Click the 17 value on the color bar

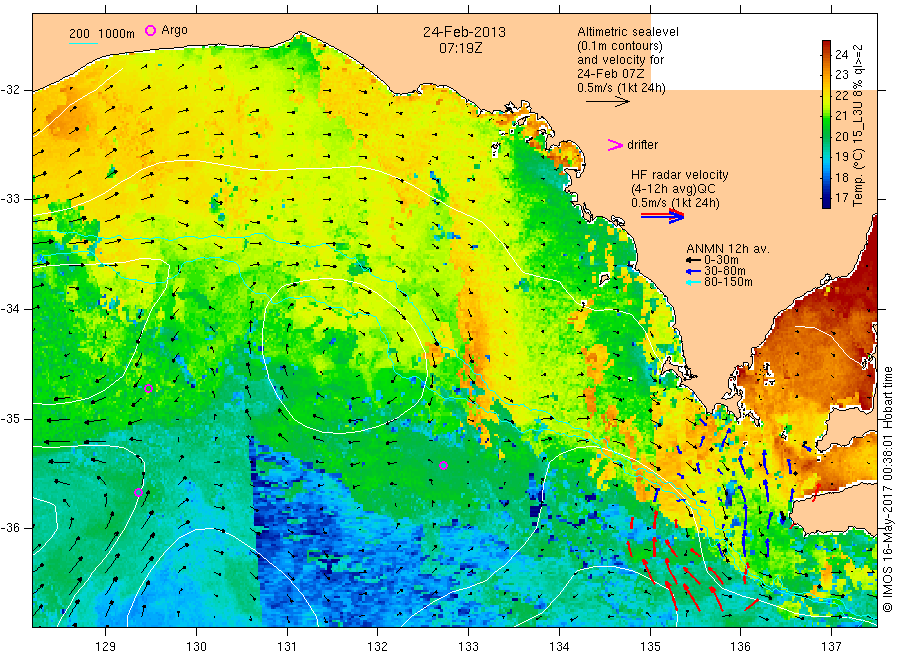pyautogui.click(x=841, y=197)
